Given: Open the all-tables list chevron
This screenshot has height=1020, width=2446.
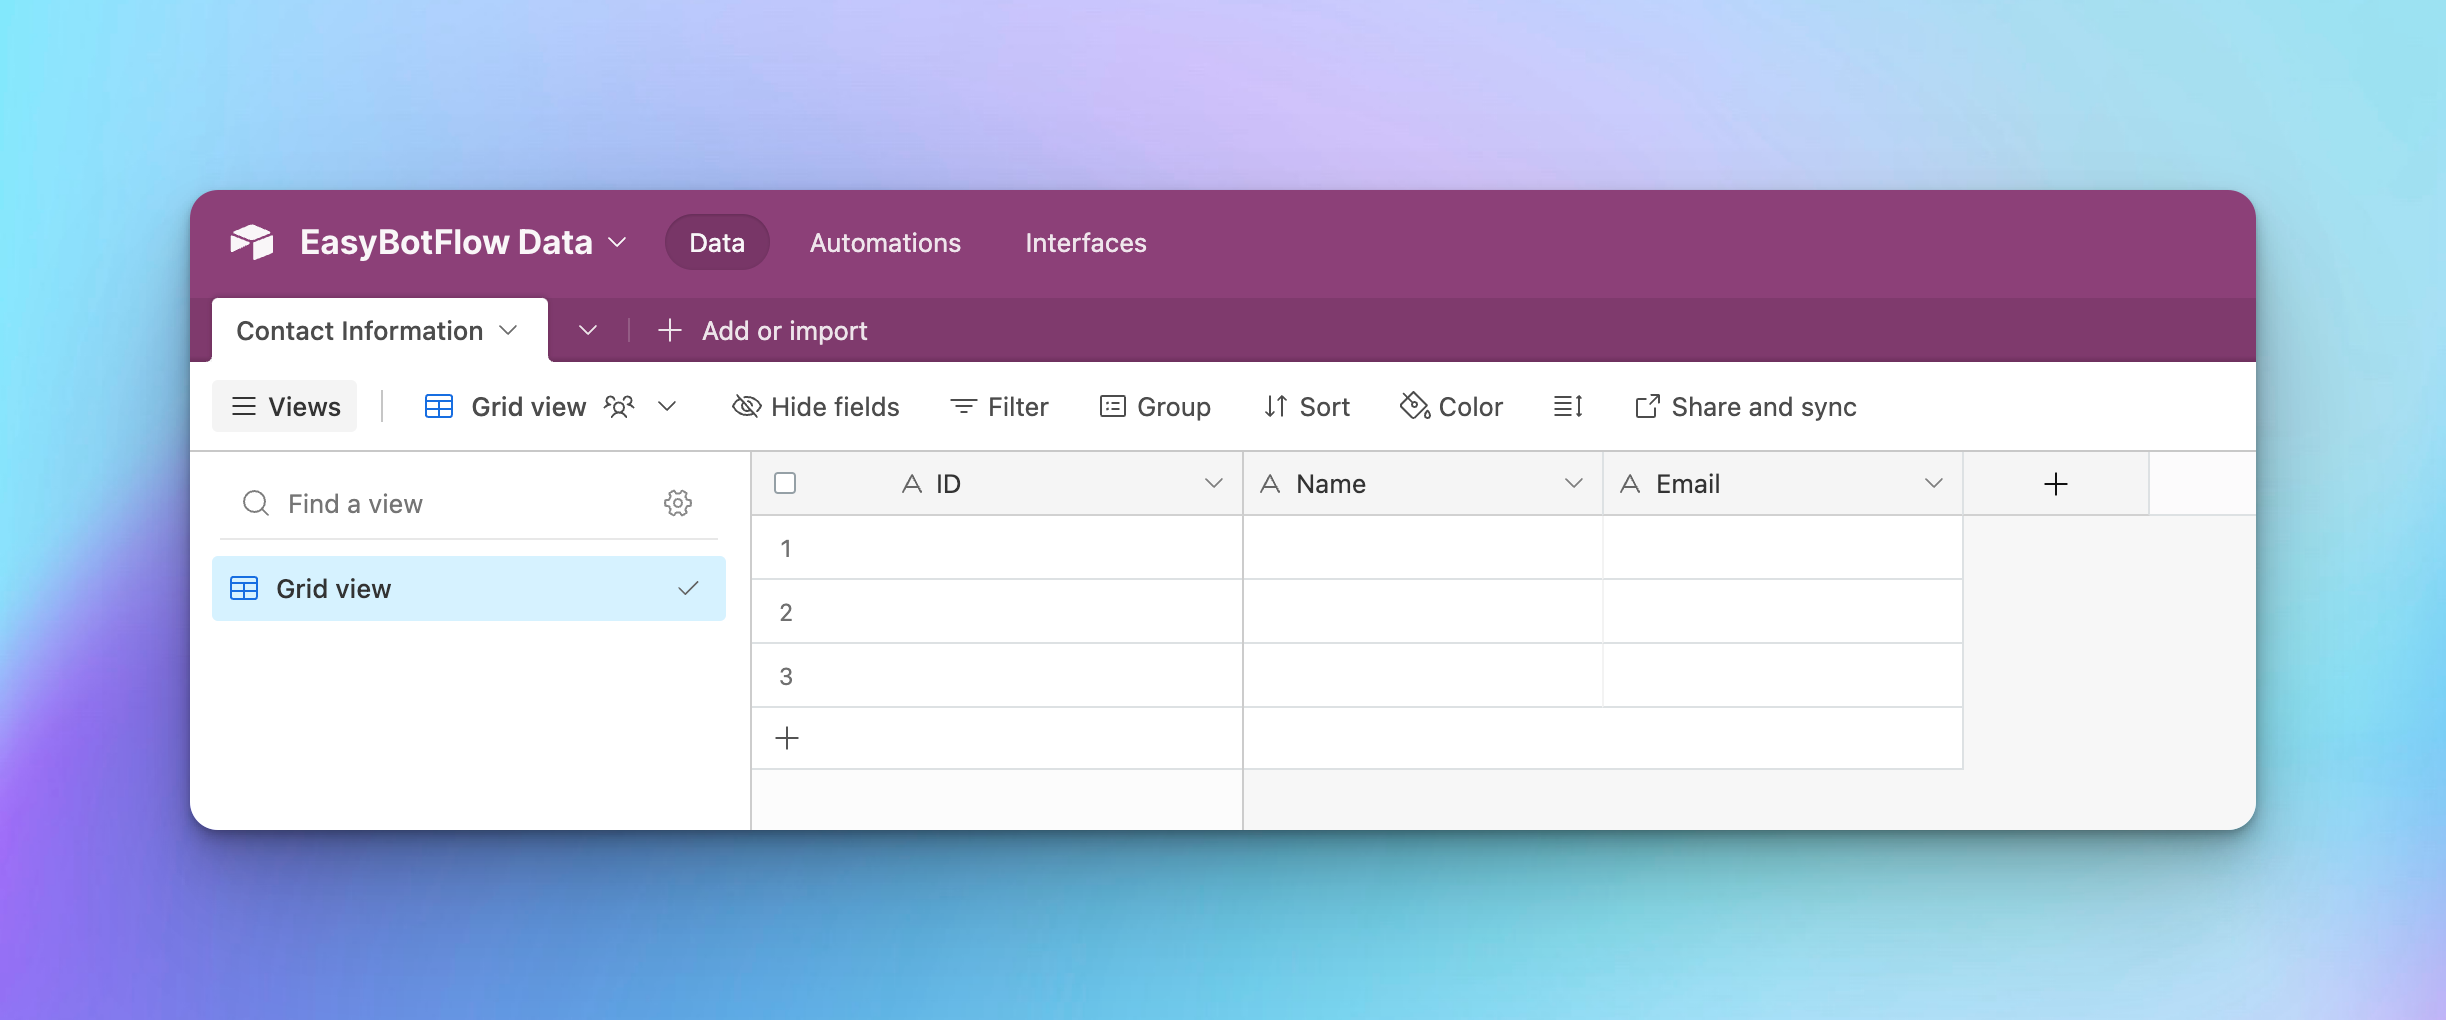Looking at the screenshot, I should click(x=588, y=330).
